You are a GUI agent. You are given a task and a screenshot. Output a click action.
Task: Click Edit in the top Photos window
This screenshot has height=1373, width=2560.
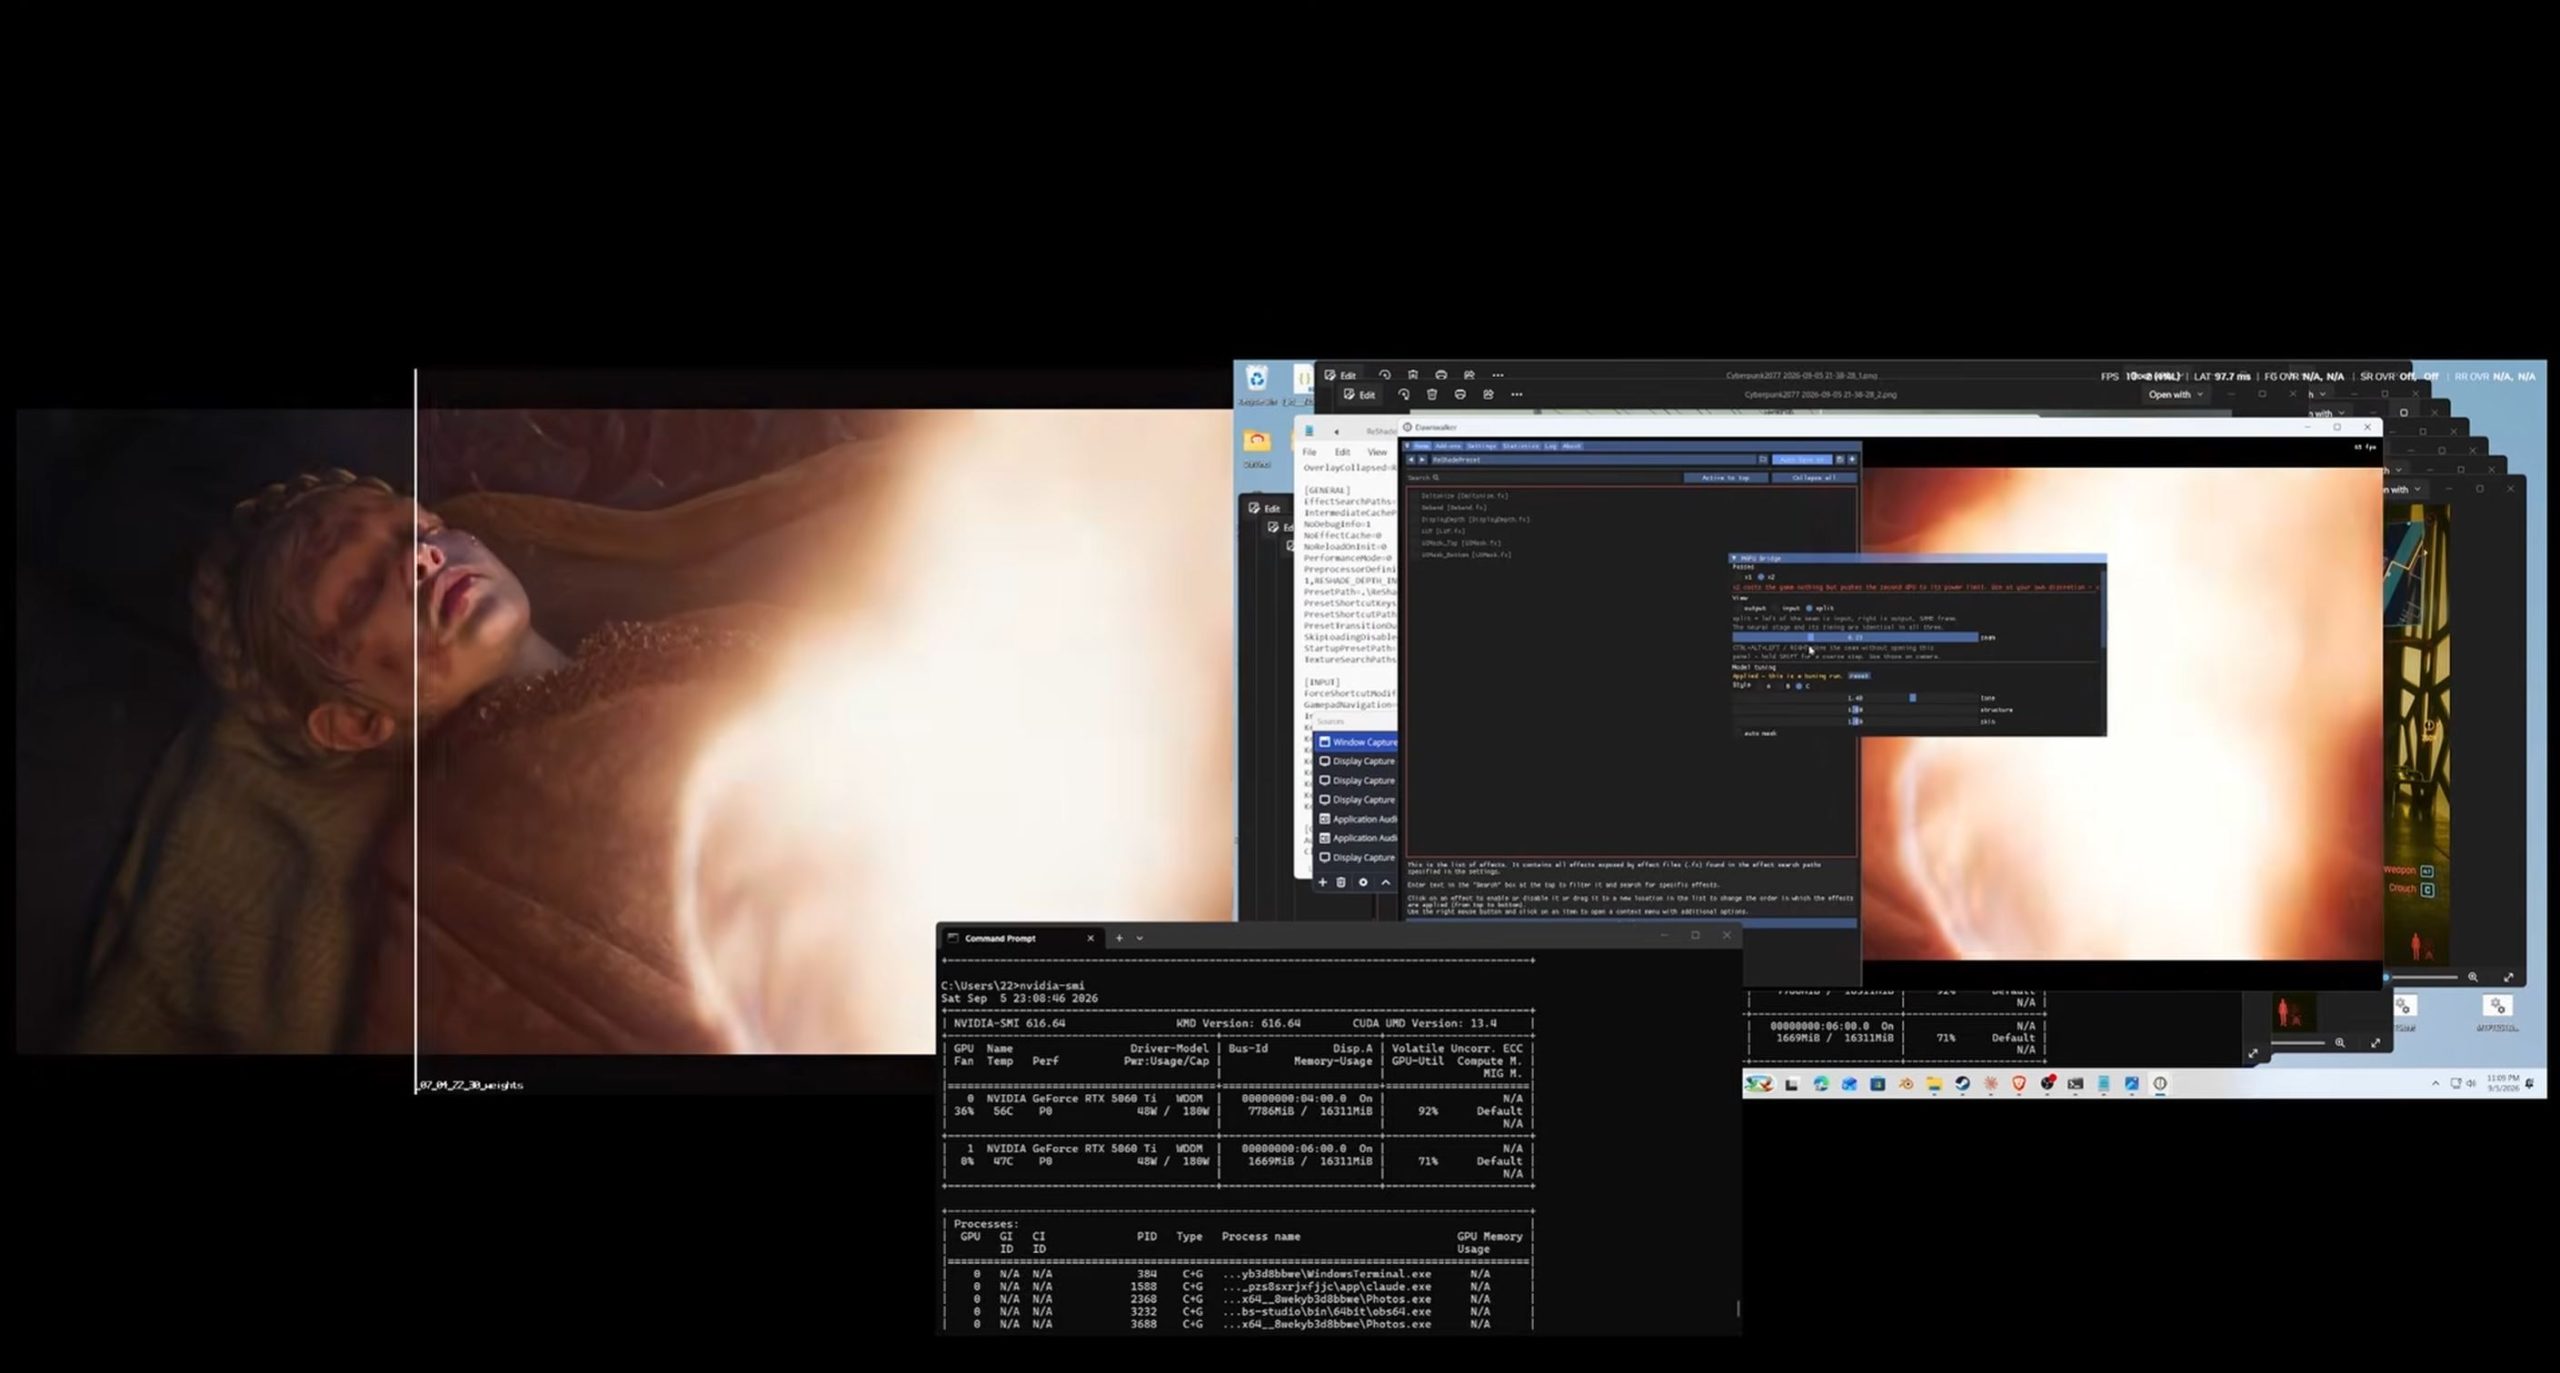coord(1341,375)
